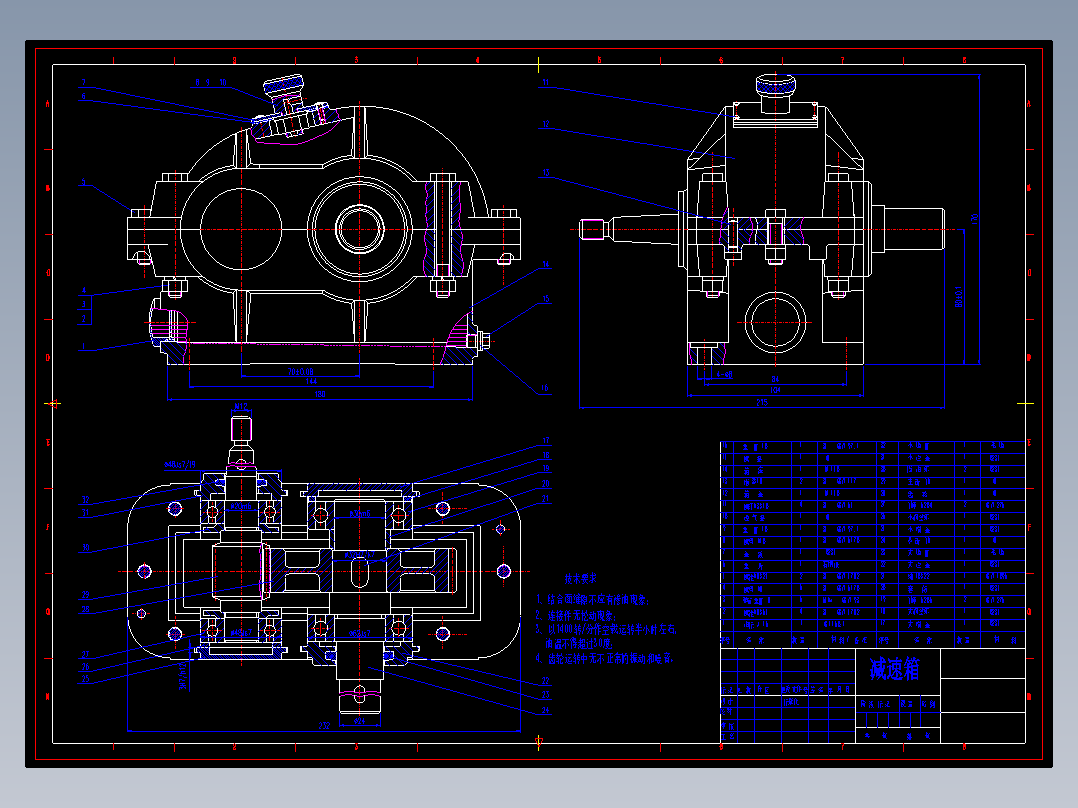This screenshot has width=1078, height=808.
Task: Click part callout number 30
Action: pos(86,548)
